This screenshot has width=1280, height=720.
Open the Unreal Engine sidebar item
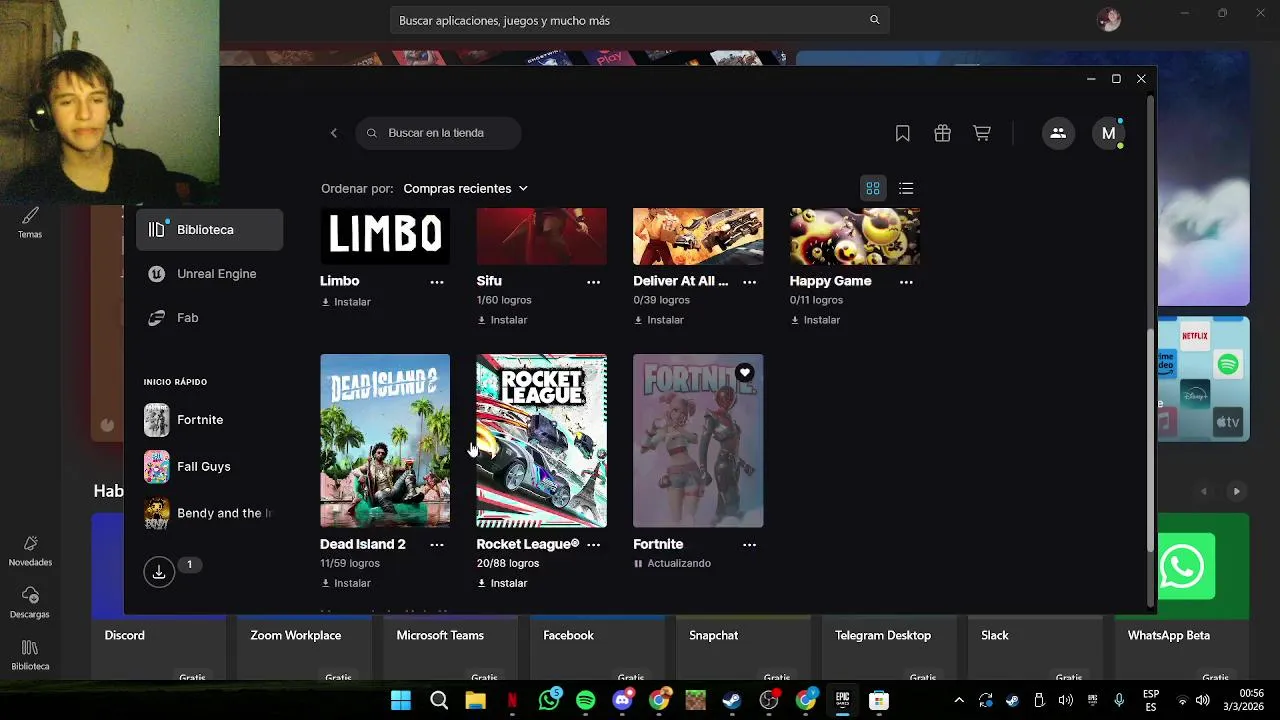pyautogui.click(x=209, y=274)
